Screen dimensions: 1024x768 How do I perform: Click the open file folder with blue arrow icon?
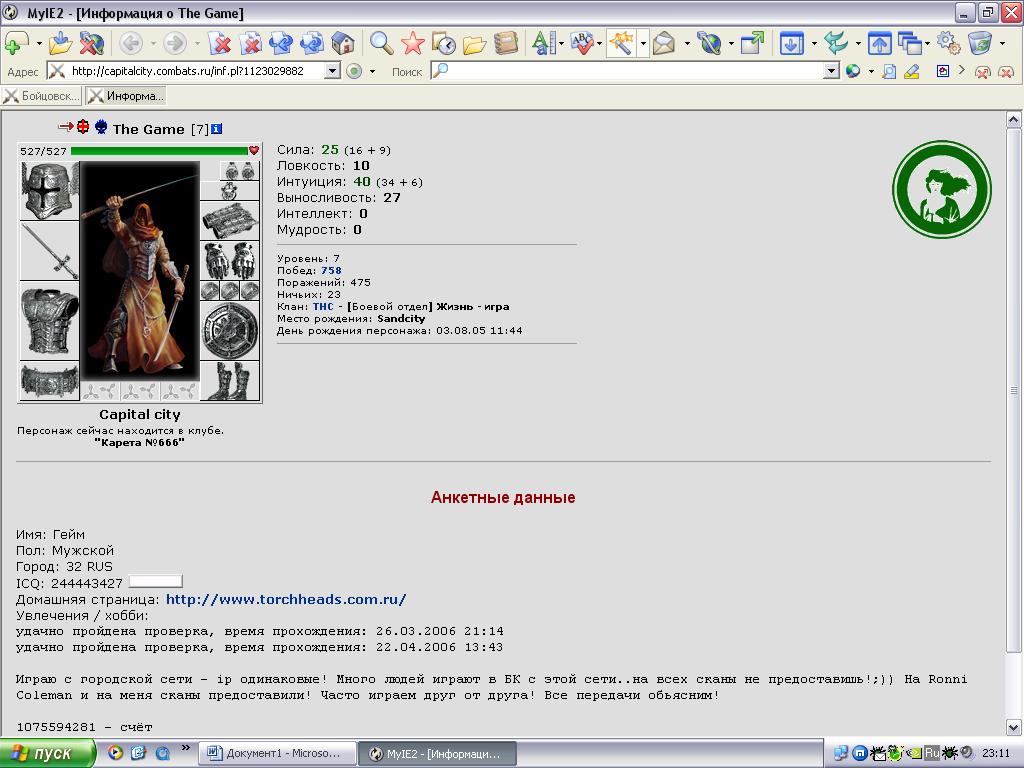tap(60, 43)
